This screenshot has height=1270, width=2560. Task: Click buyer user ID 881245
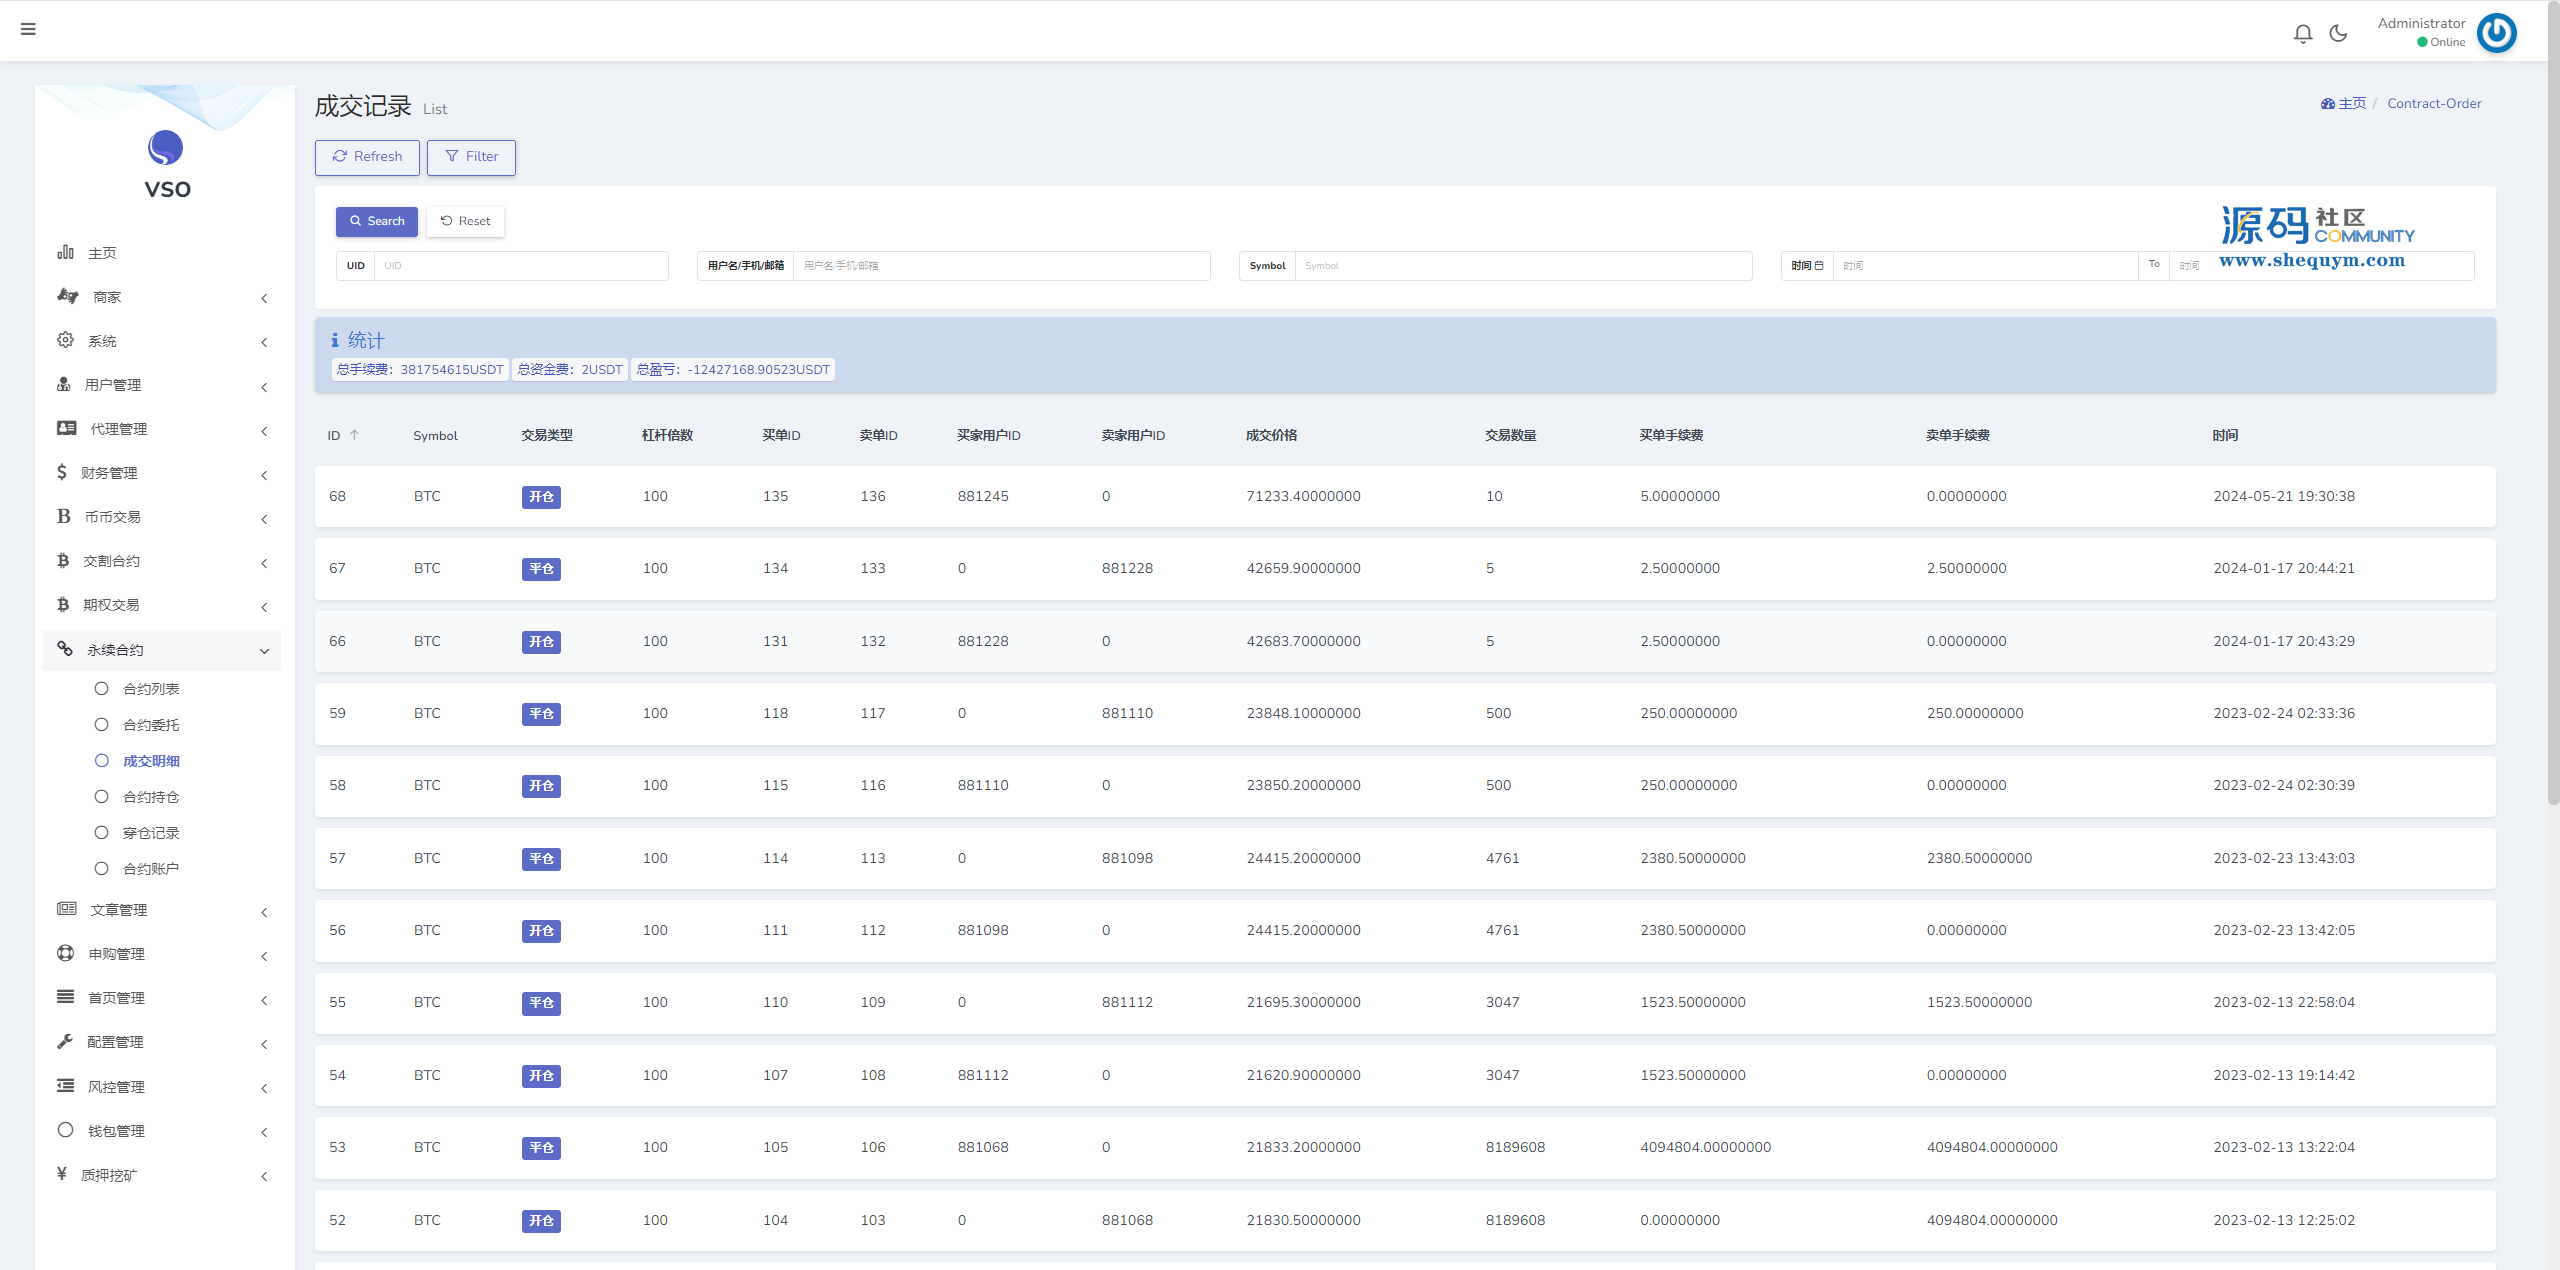point(983,496)
